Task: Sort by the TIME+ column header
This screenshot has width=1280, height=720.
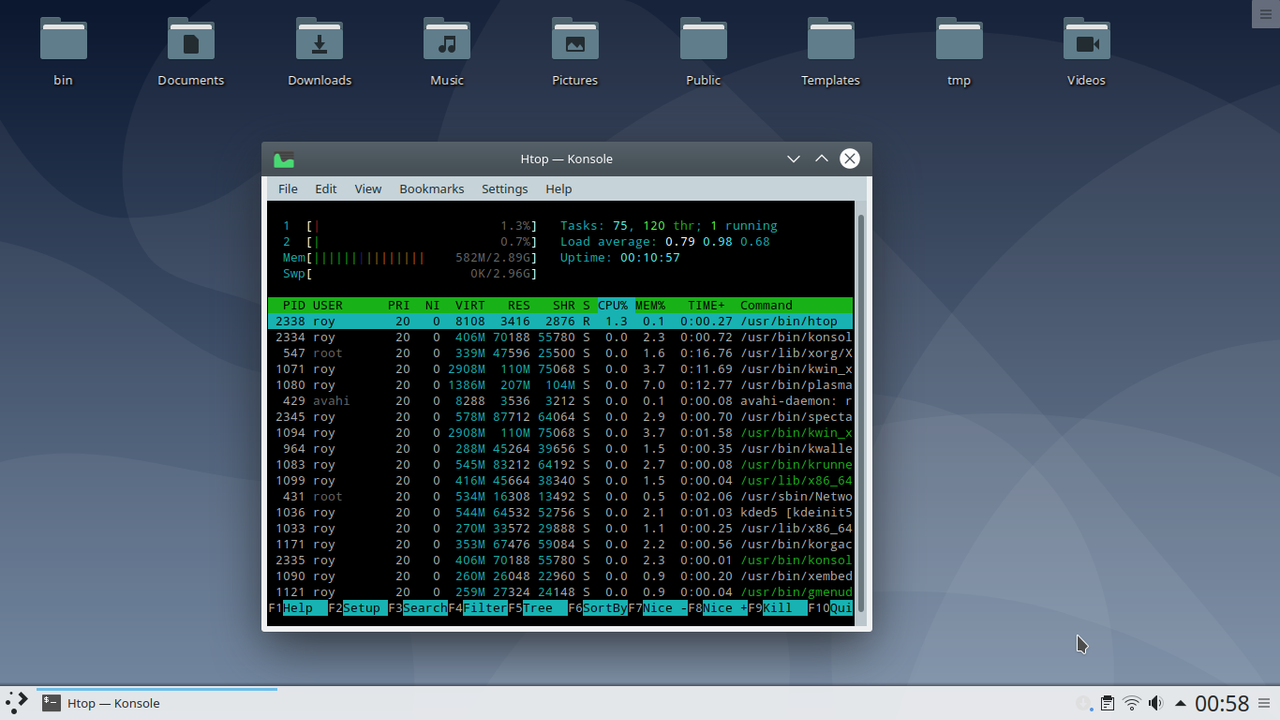Action: point(706,305)
